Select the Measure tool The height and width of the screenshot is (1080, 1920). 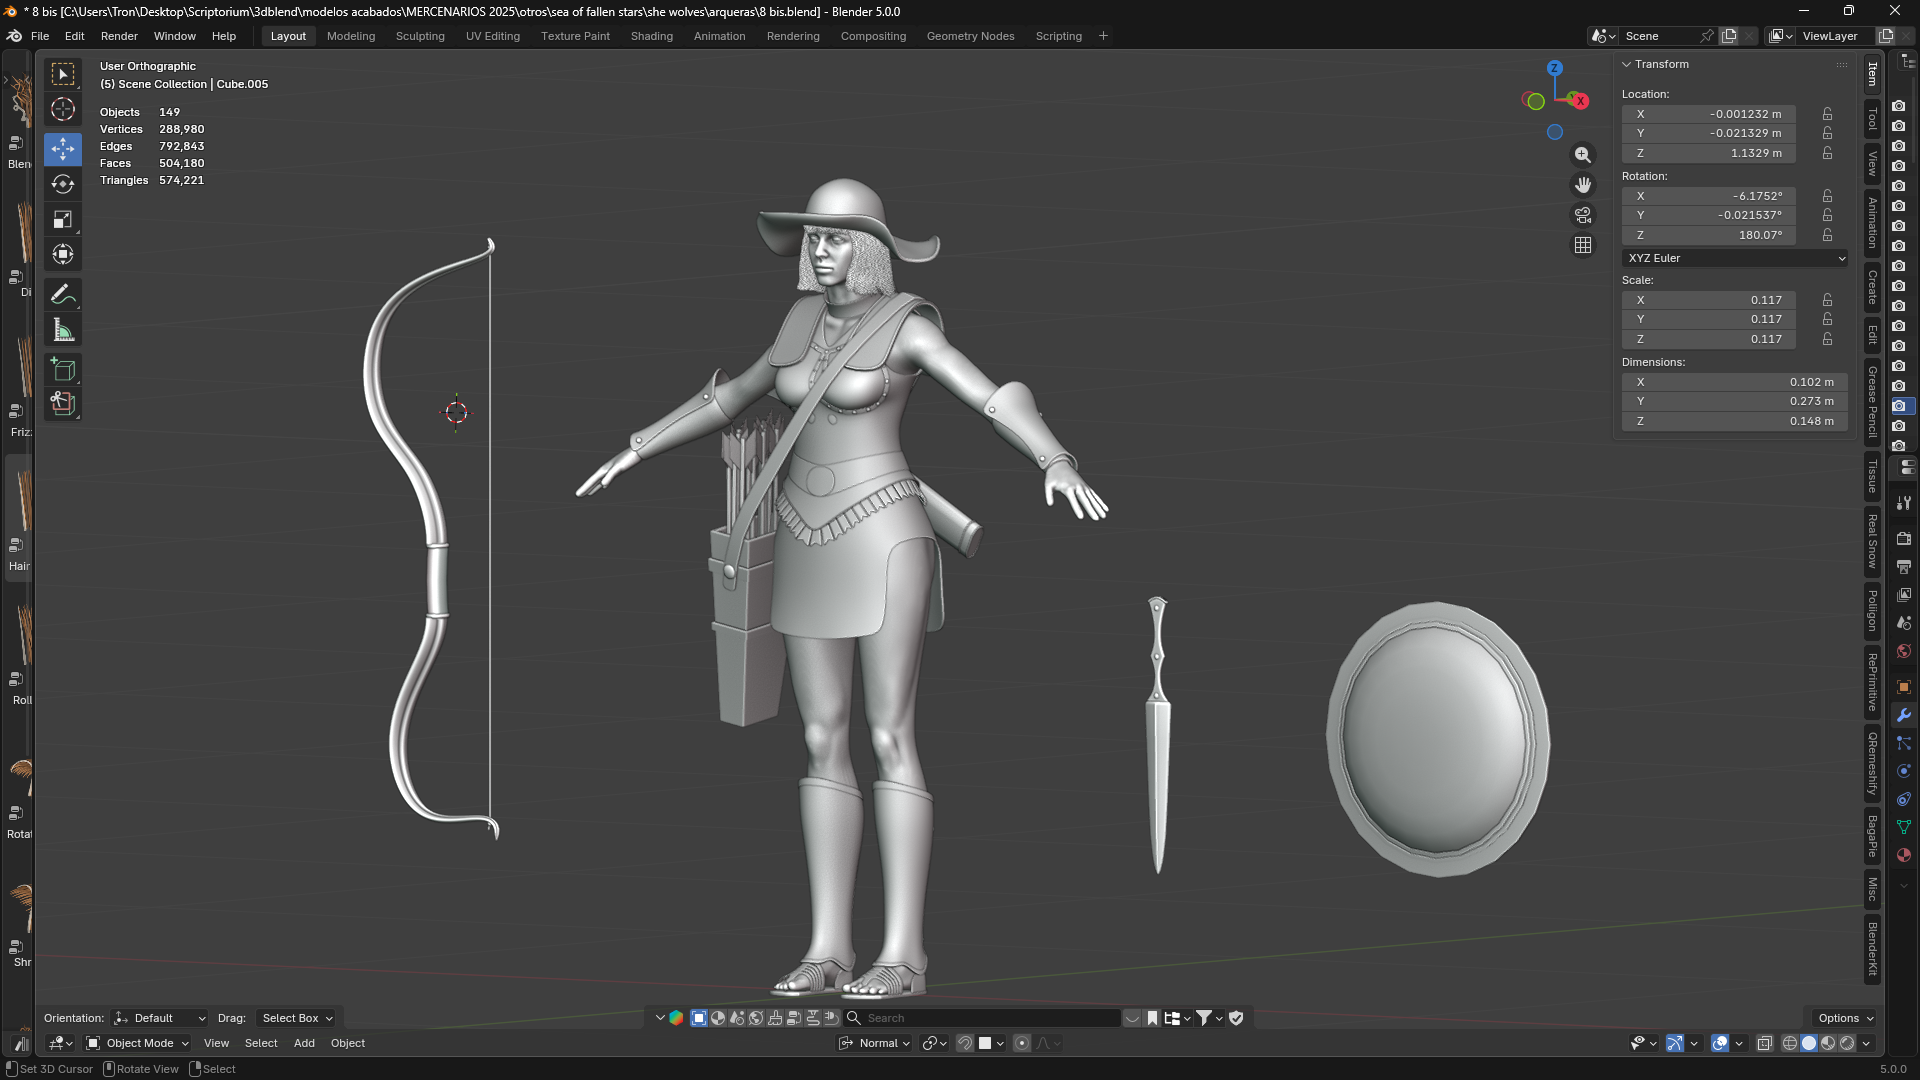(63, 331)
